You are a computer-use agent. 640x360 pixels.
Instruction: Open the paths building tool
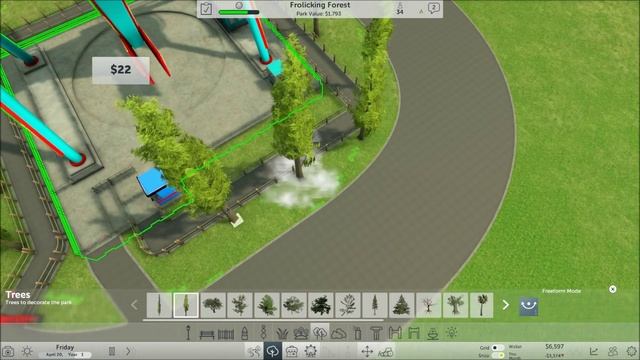pos(254,351)
